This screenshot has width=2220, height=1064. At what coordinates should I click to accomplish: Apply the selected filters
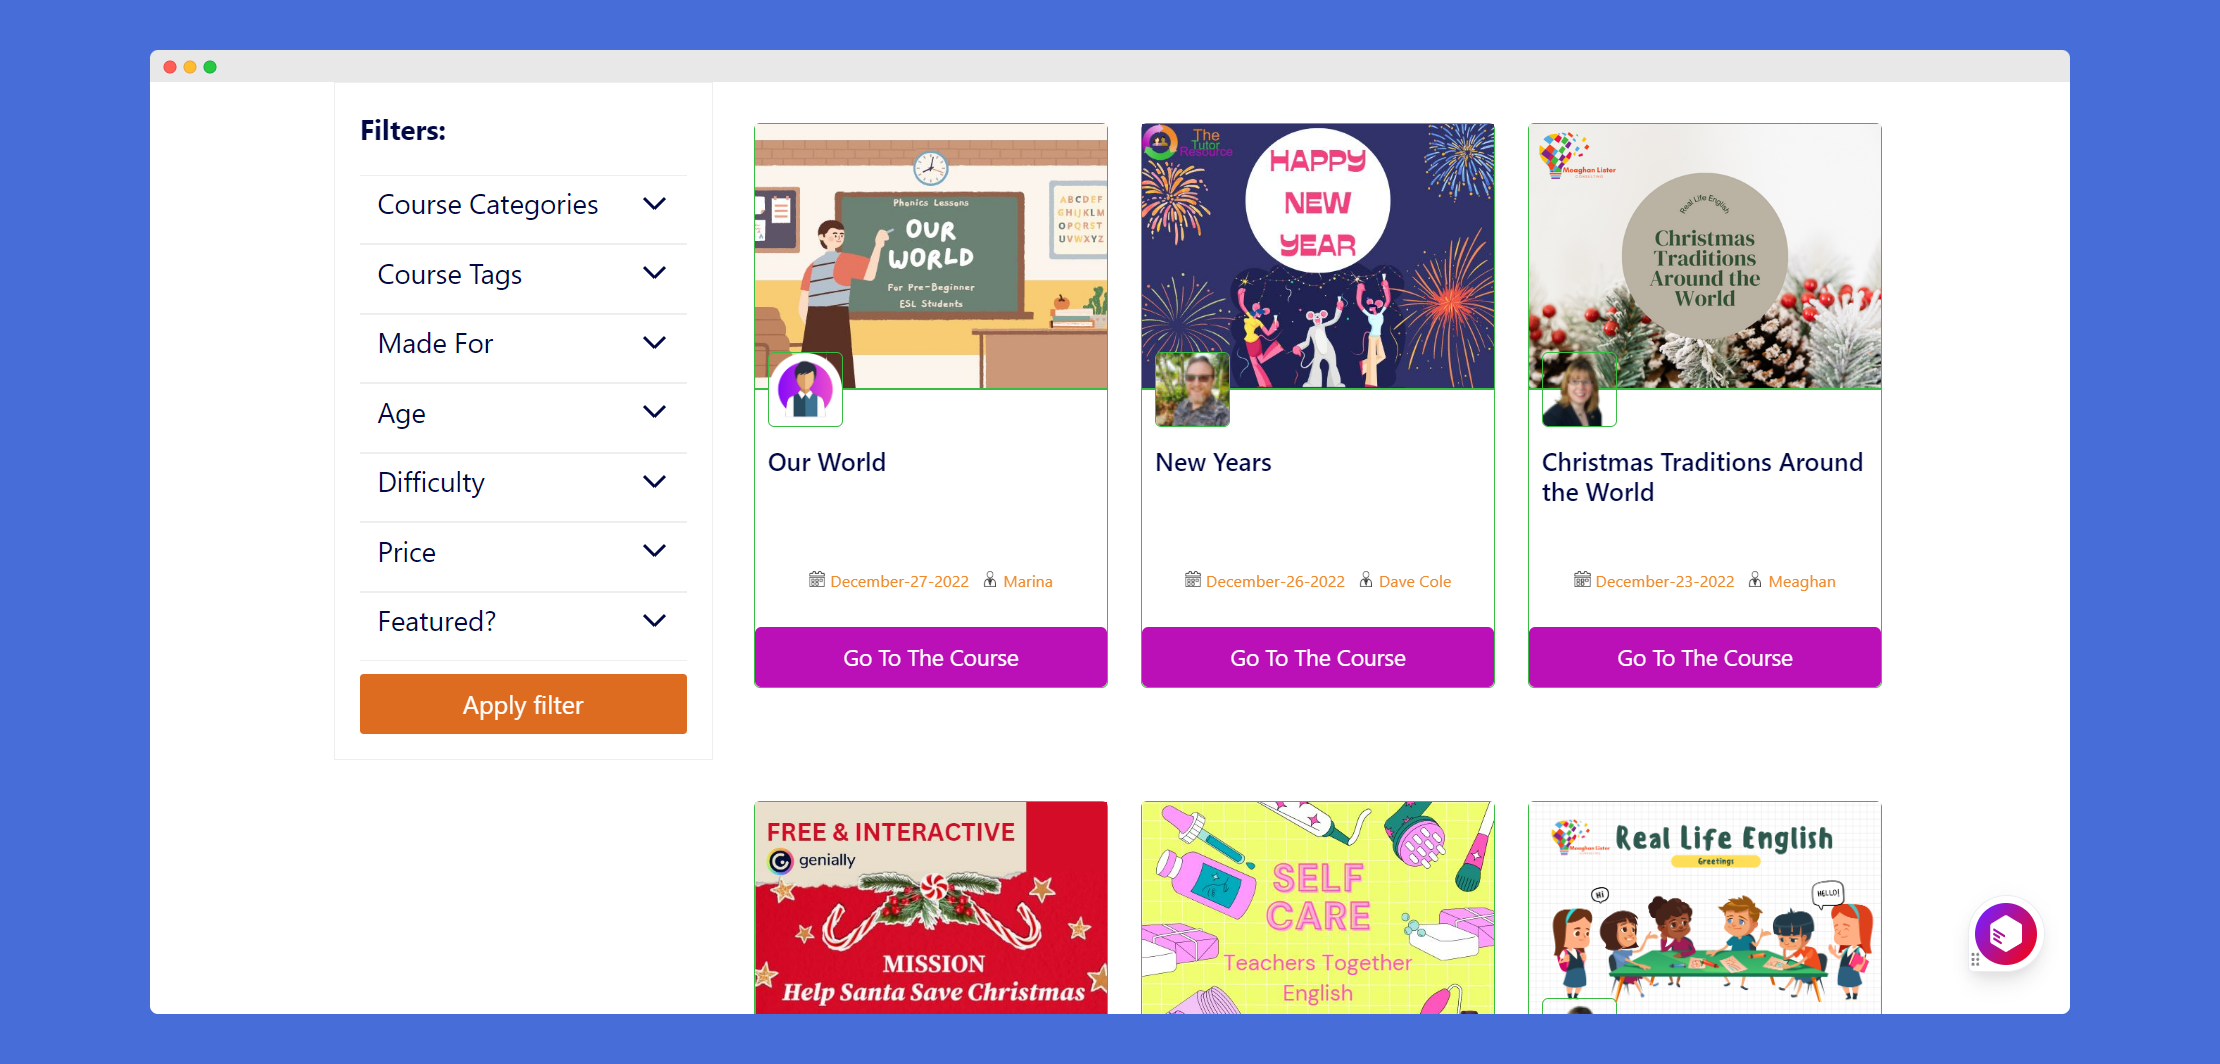pyautogui.click(x=523, y=704)
